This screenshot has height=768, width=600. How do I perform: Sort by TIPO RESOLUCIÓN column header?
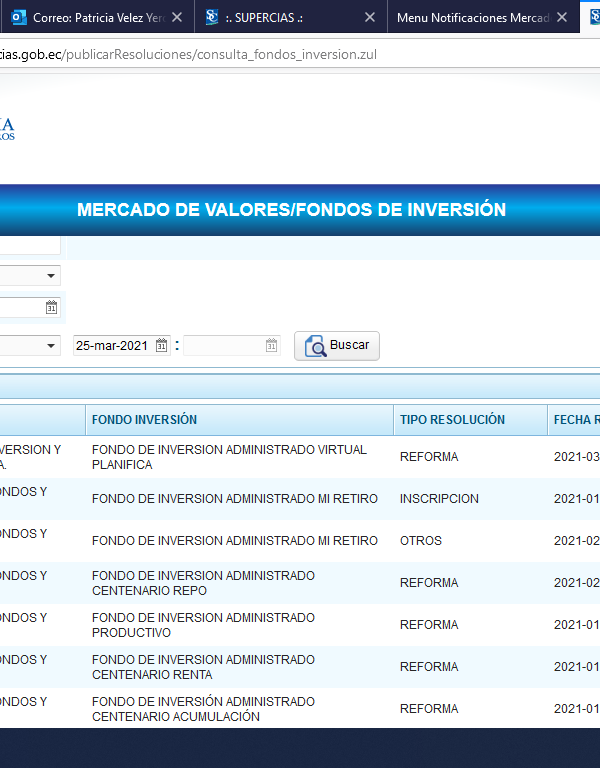coord(452,420)
